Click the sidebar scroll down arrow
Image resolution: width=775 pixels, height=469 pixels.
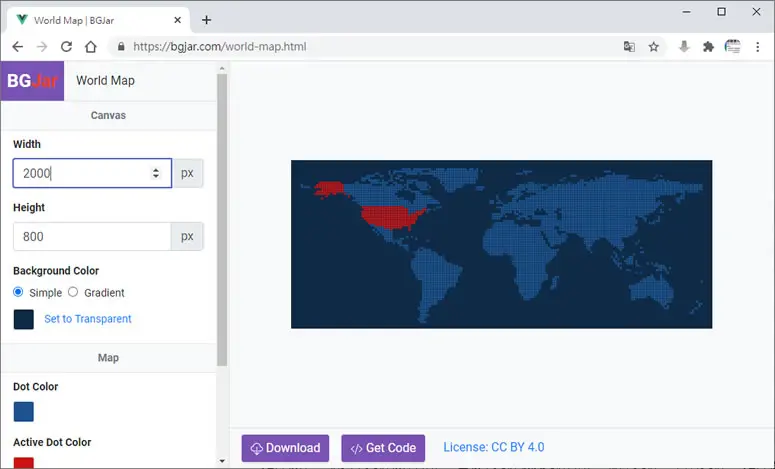click(x=222, y=461)
